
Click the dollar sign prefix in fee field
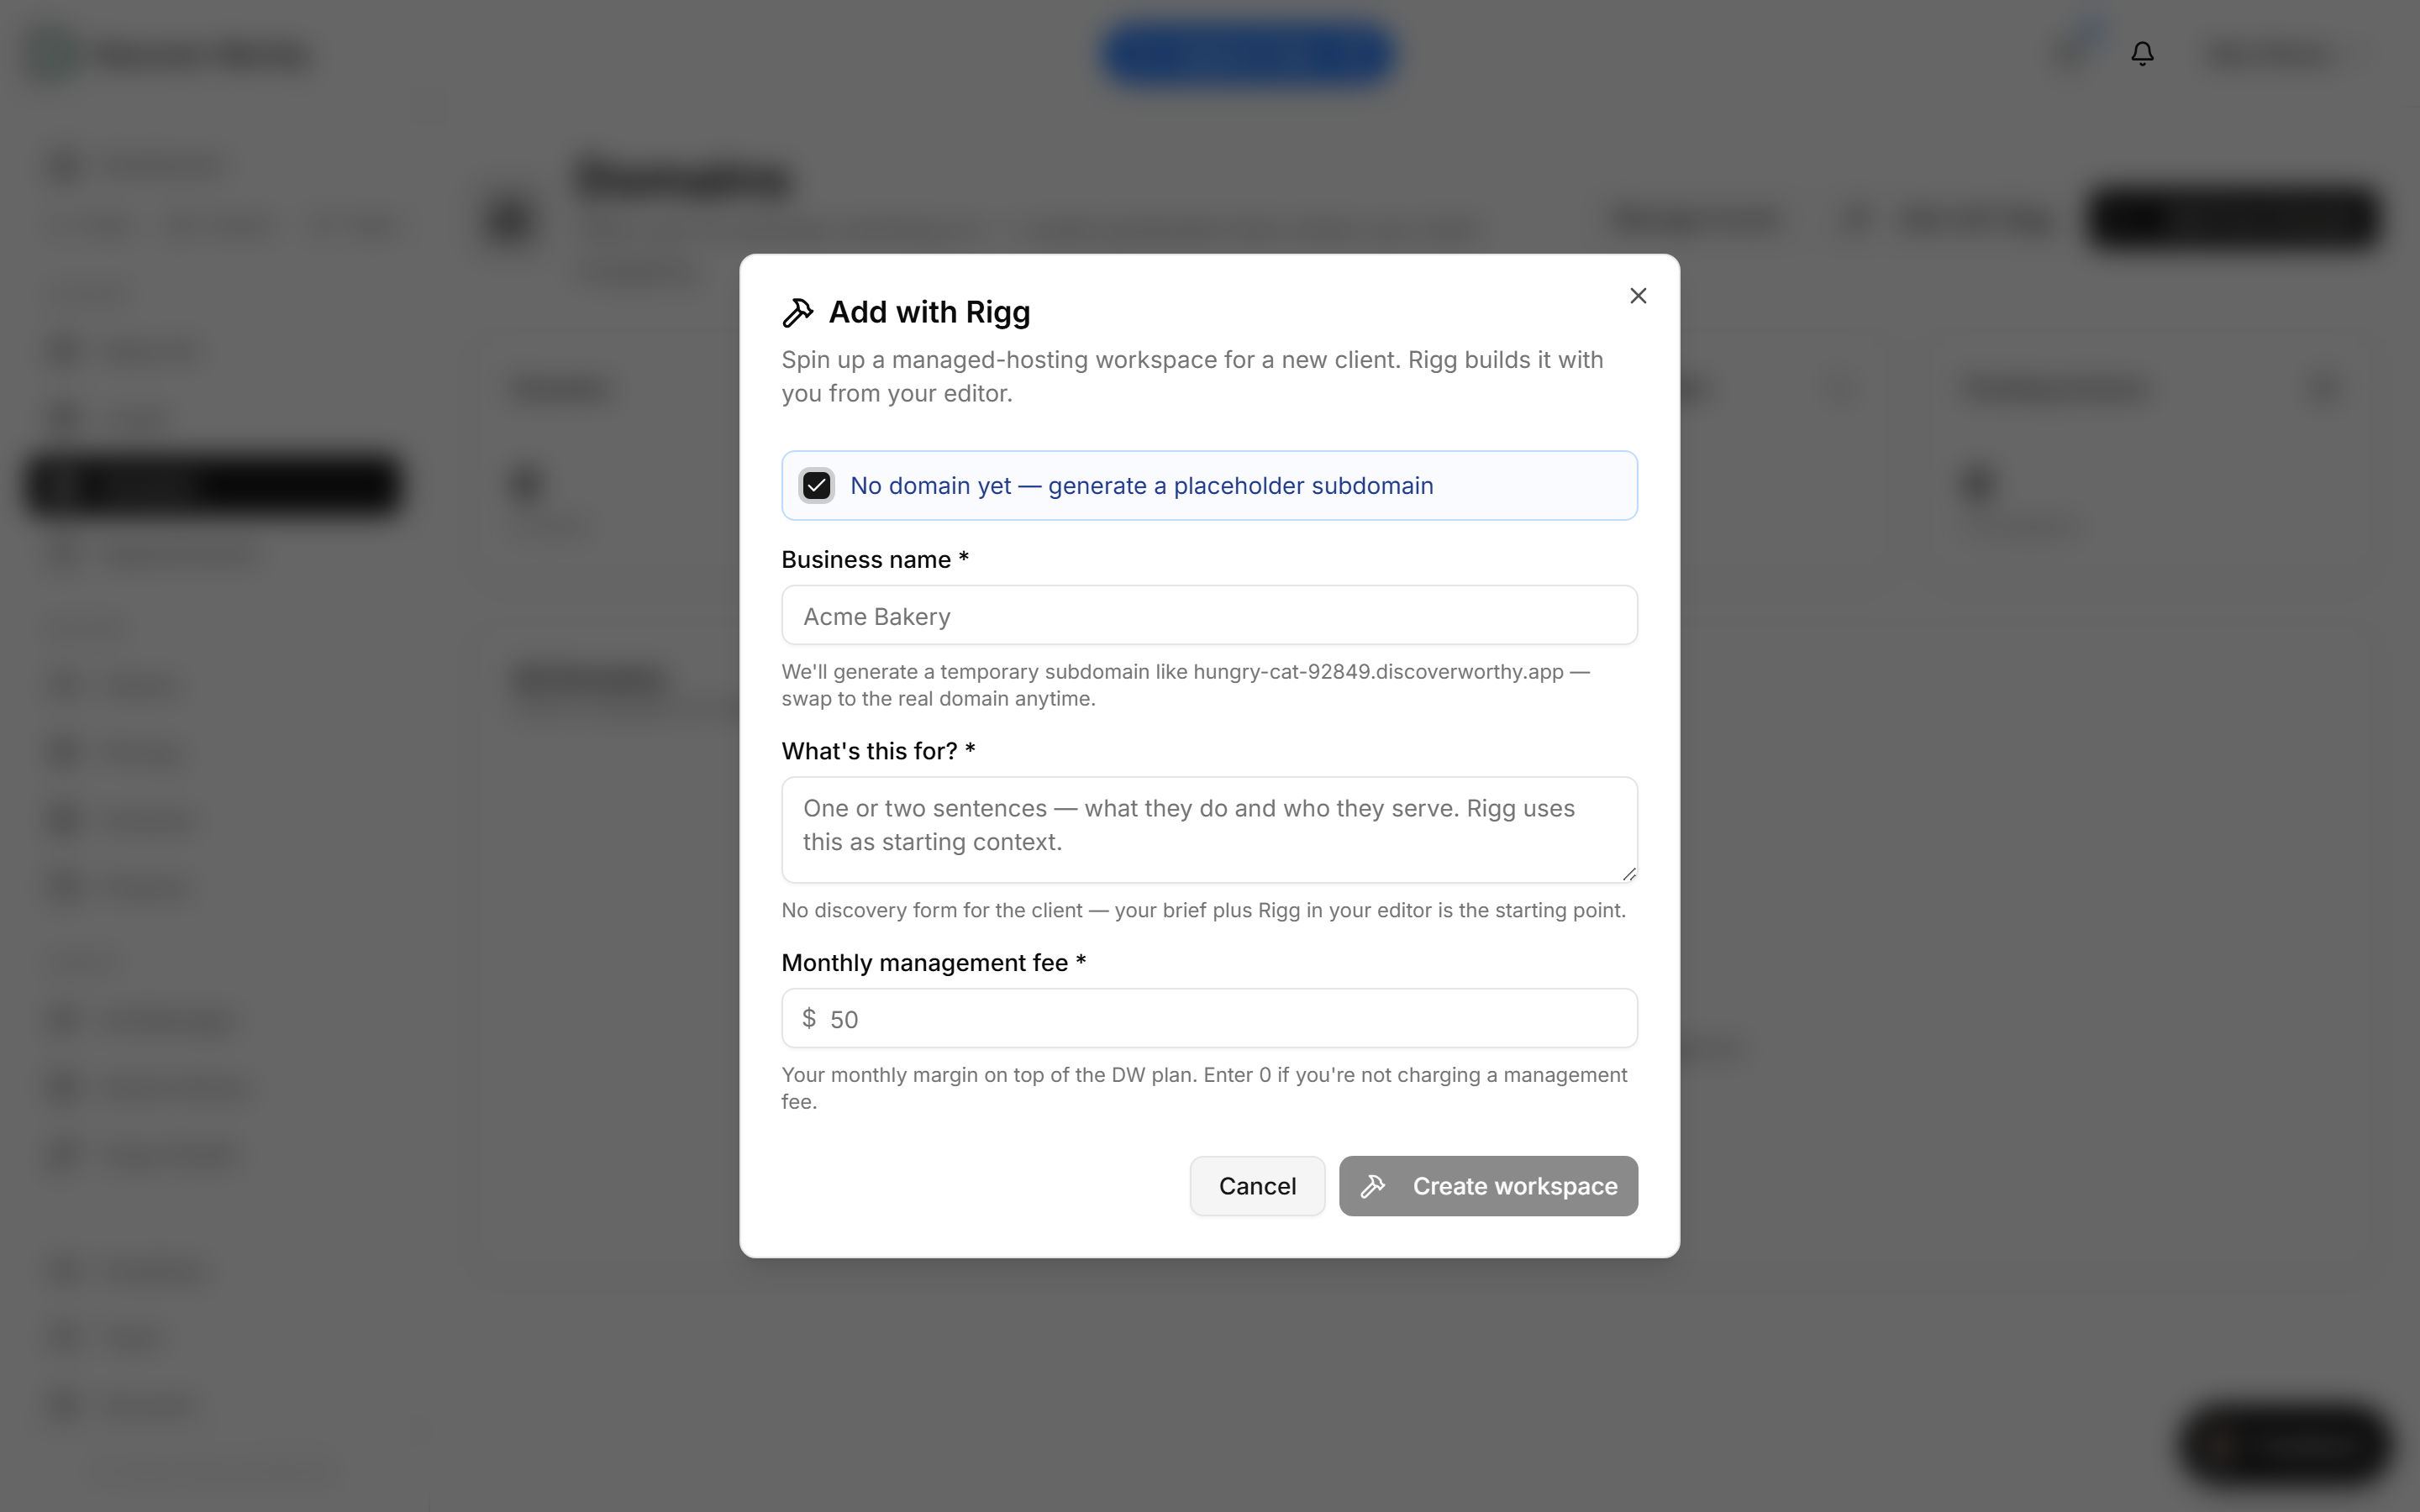click(x=809, y=1018)
